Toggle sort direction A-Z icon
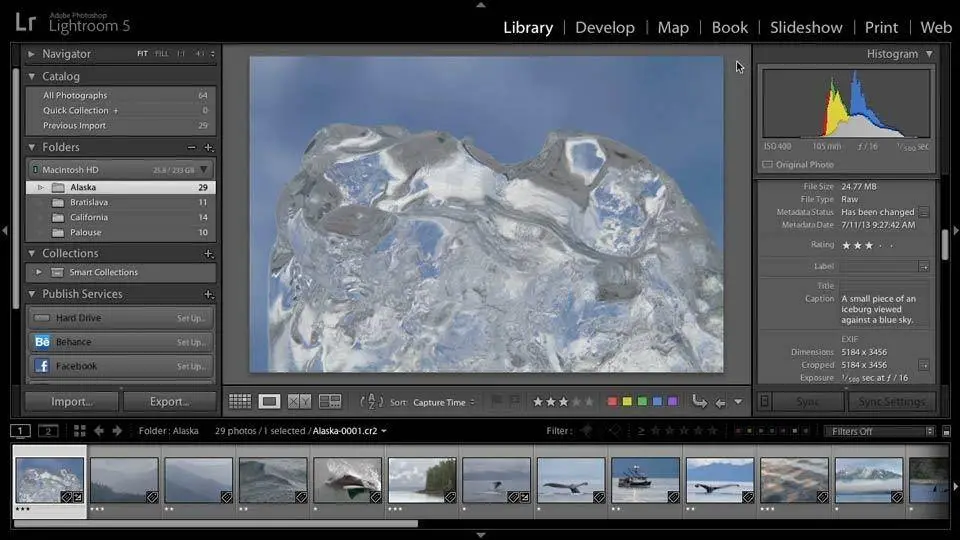960x540 pixels. tap(372, 402)
